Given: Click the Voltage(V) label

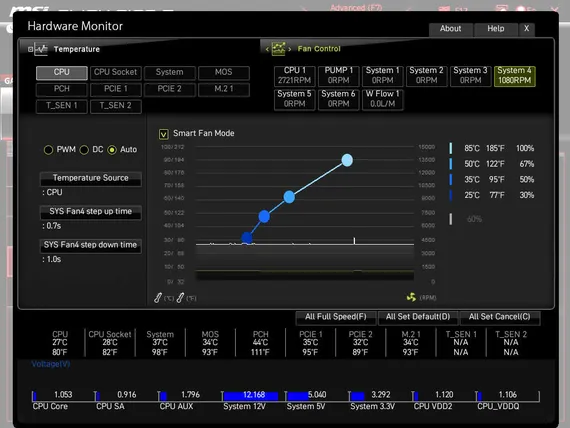Looking at the screenshot, I should (51, 364).
